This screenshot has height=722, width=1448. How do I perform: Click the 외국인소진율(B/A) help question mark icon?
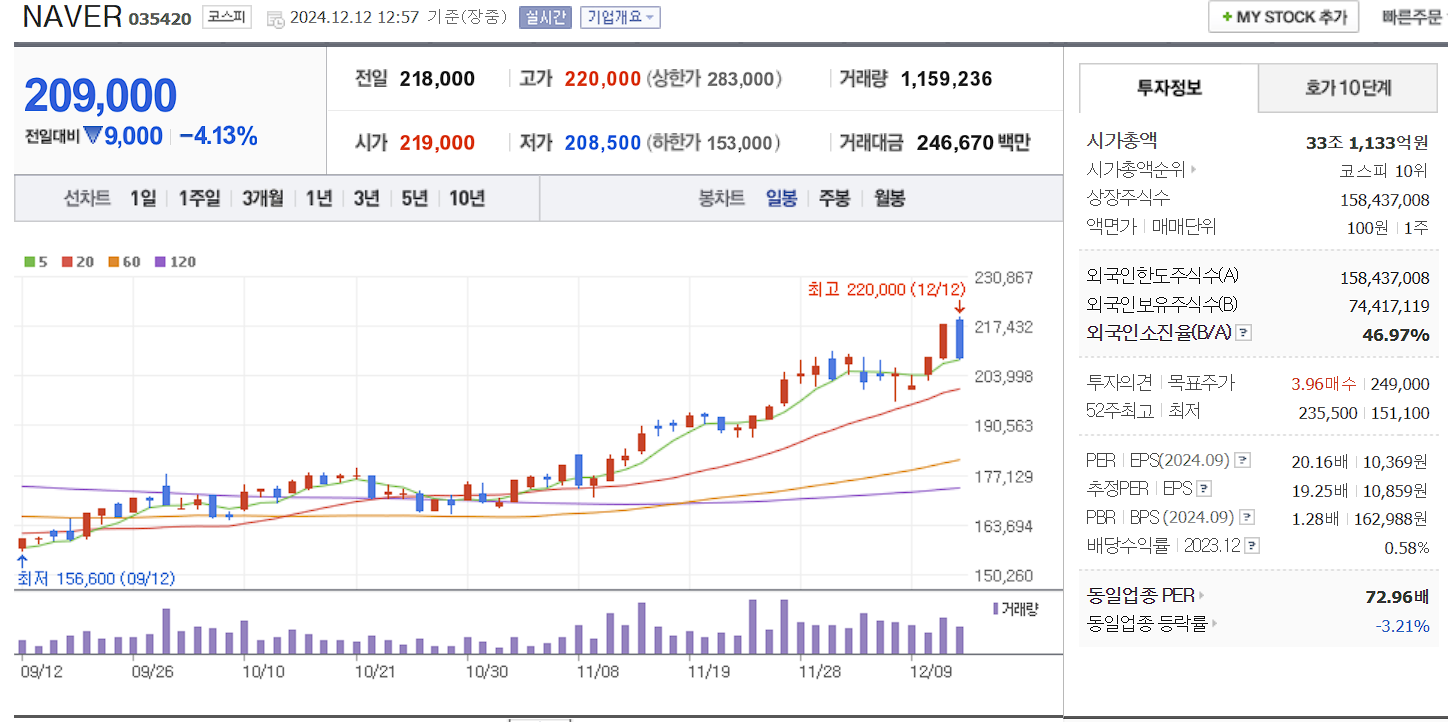(1243, 334)
